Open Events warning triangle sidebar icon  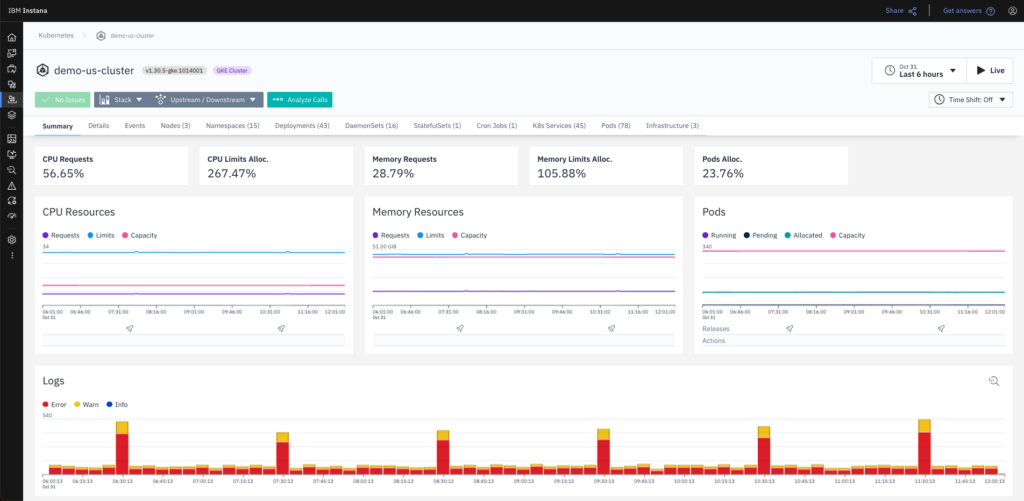point(11,186)
